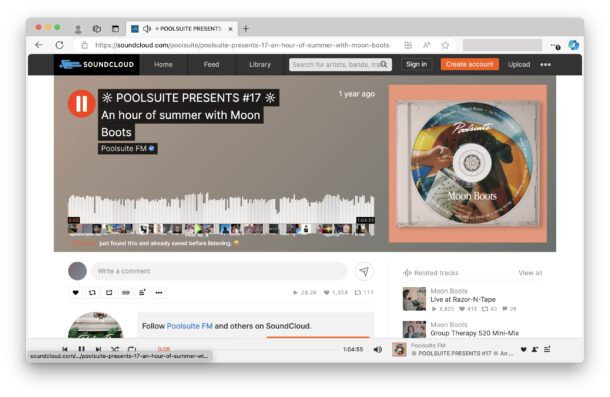Click the 111 reposts count

click(364, 292)
